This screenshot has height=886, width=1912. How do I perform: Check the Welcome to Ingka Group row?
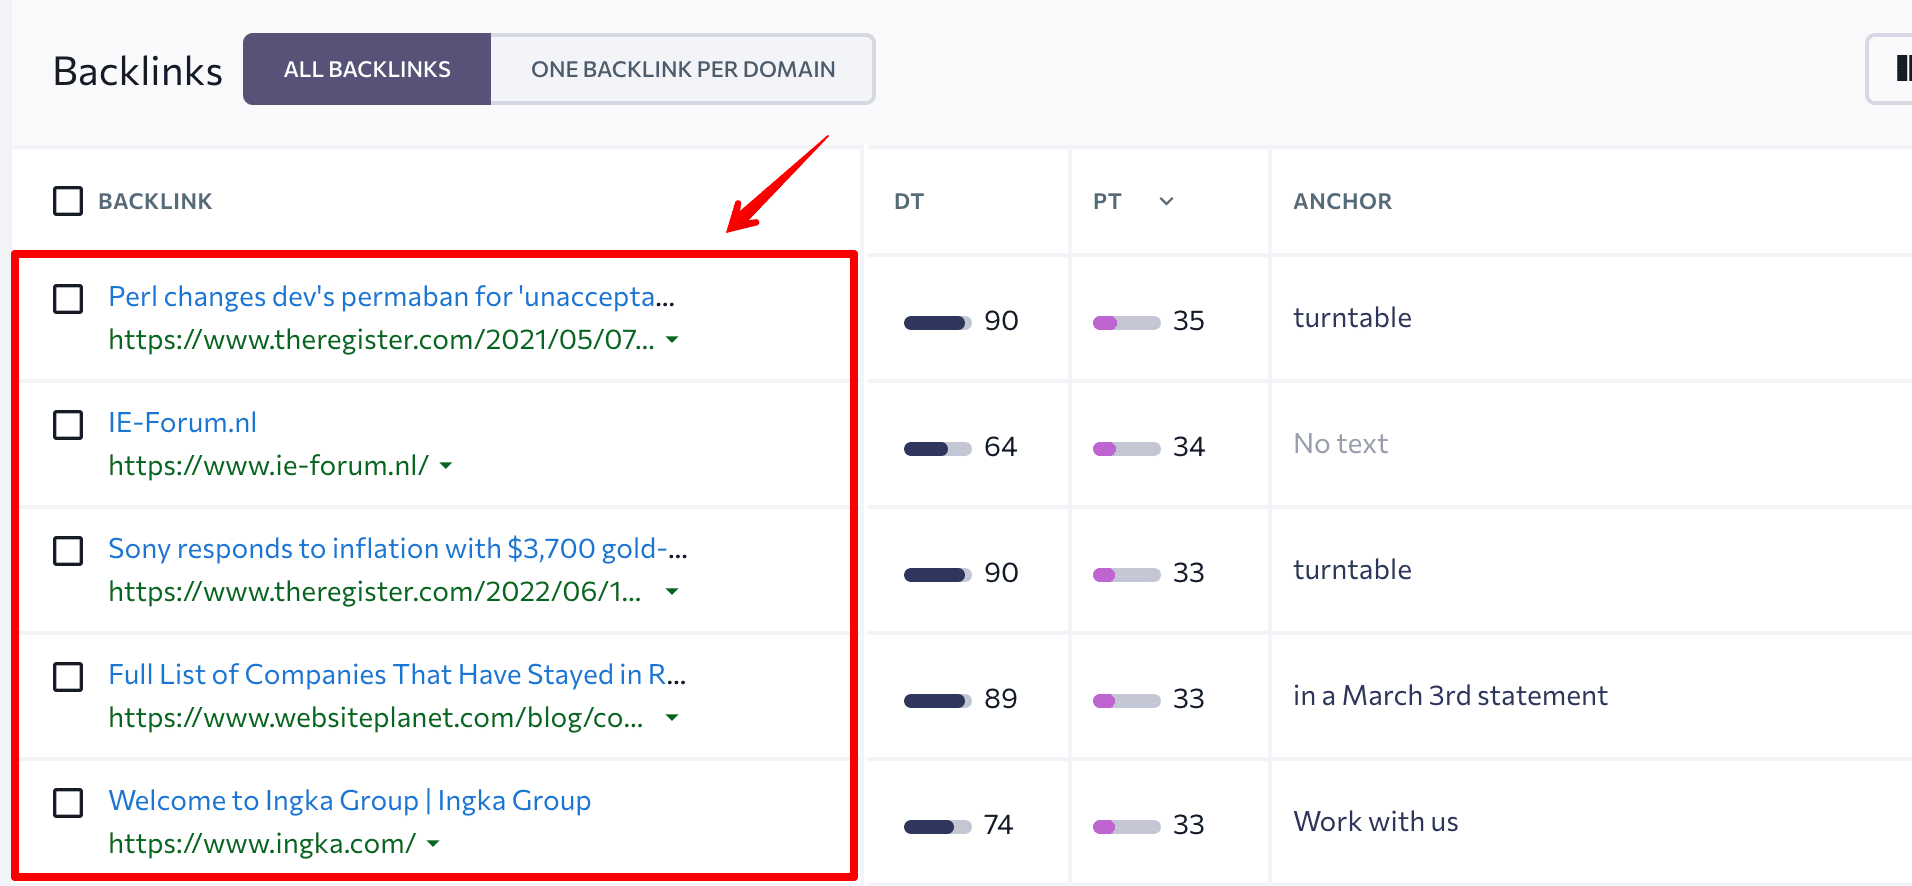(68, 803)
